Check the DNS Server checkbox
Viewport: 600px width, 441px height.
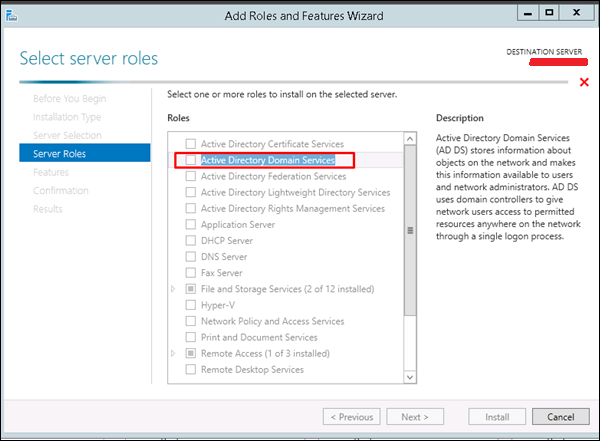[x=191, y=256]
